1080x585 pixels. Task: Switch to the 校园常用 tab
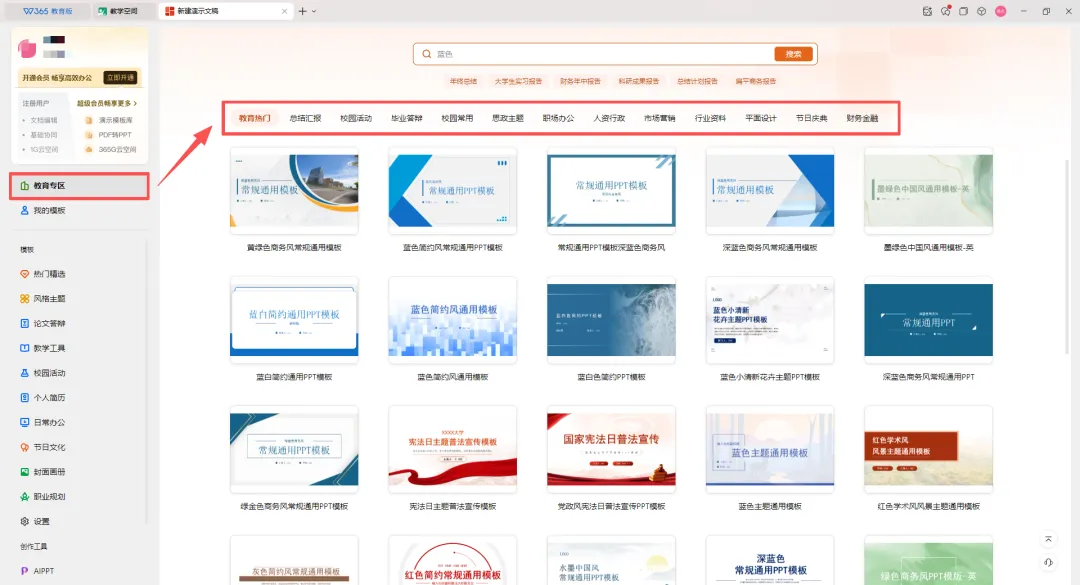457,118
